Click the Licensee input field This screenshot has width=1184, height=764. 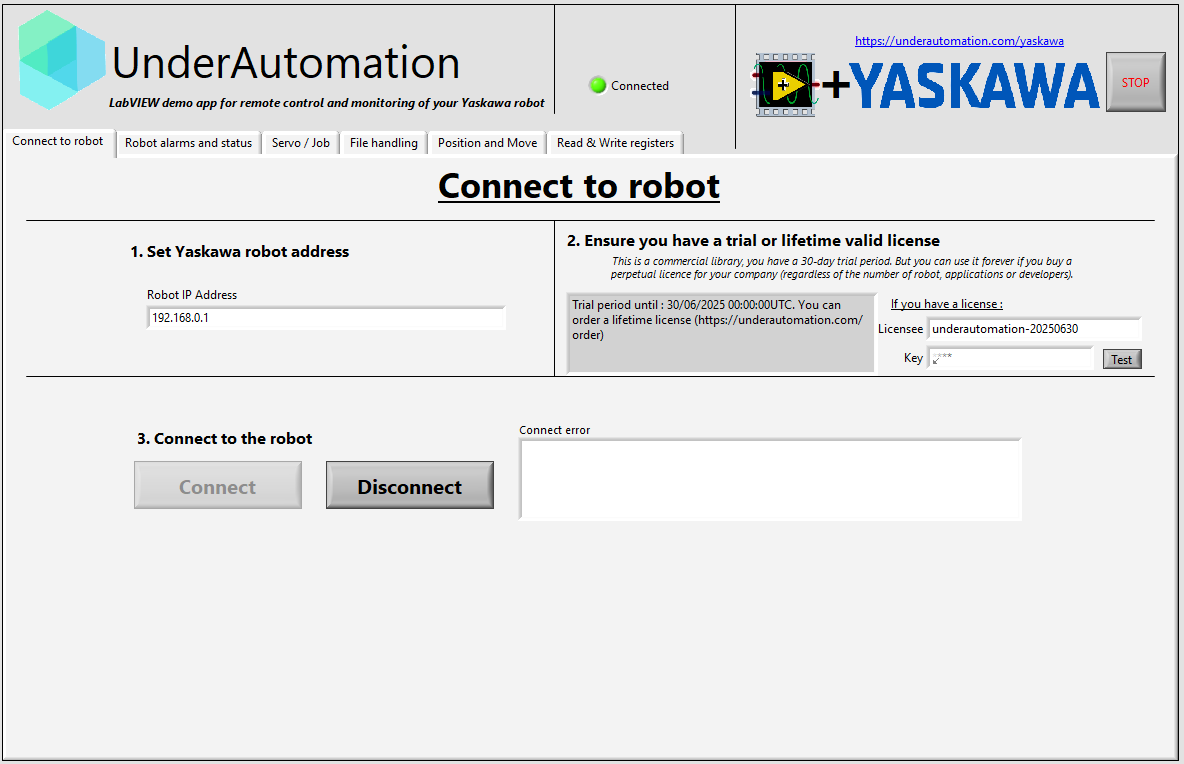(1034, 329)
